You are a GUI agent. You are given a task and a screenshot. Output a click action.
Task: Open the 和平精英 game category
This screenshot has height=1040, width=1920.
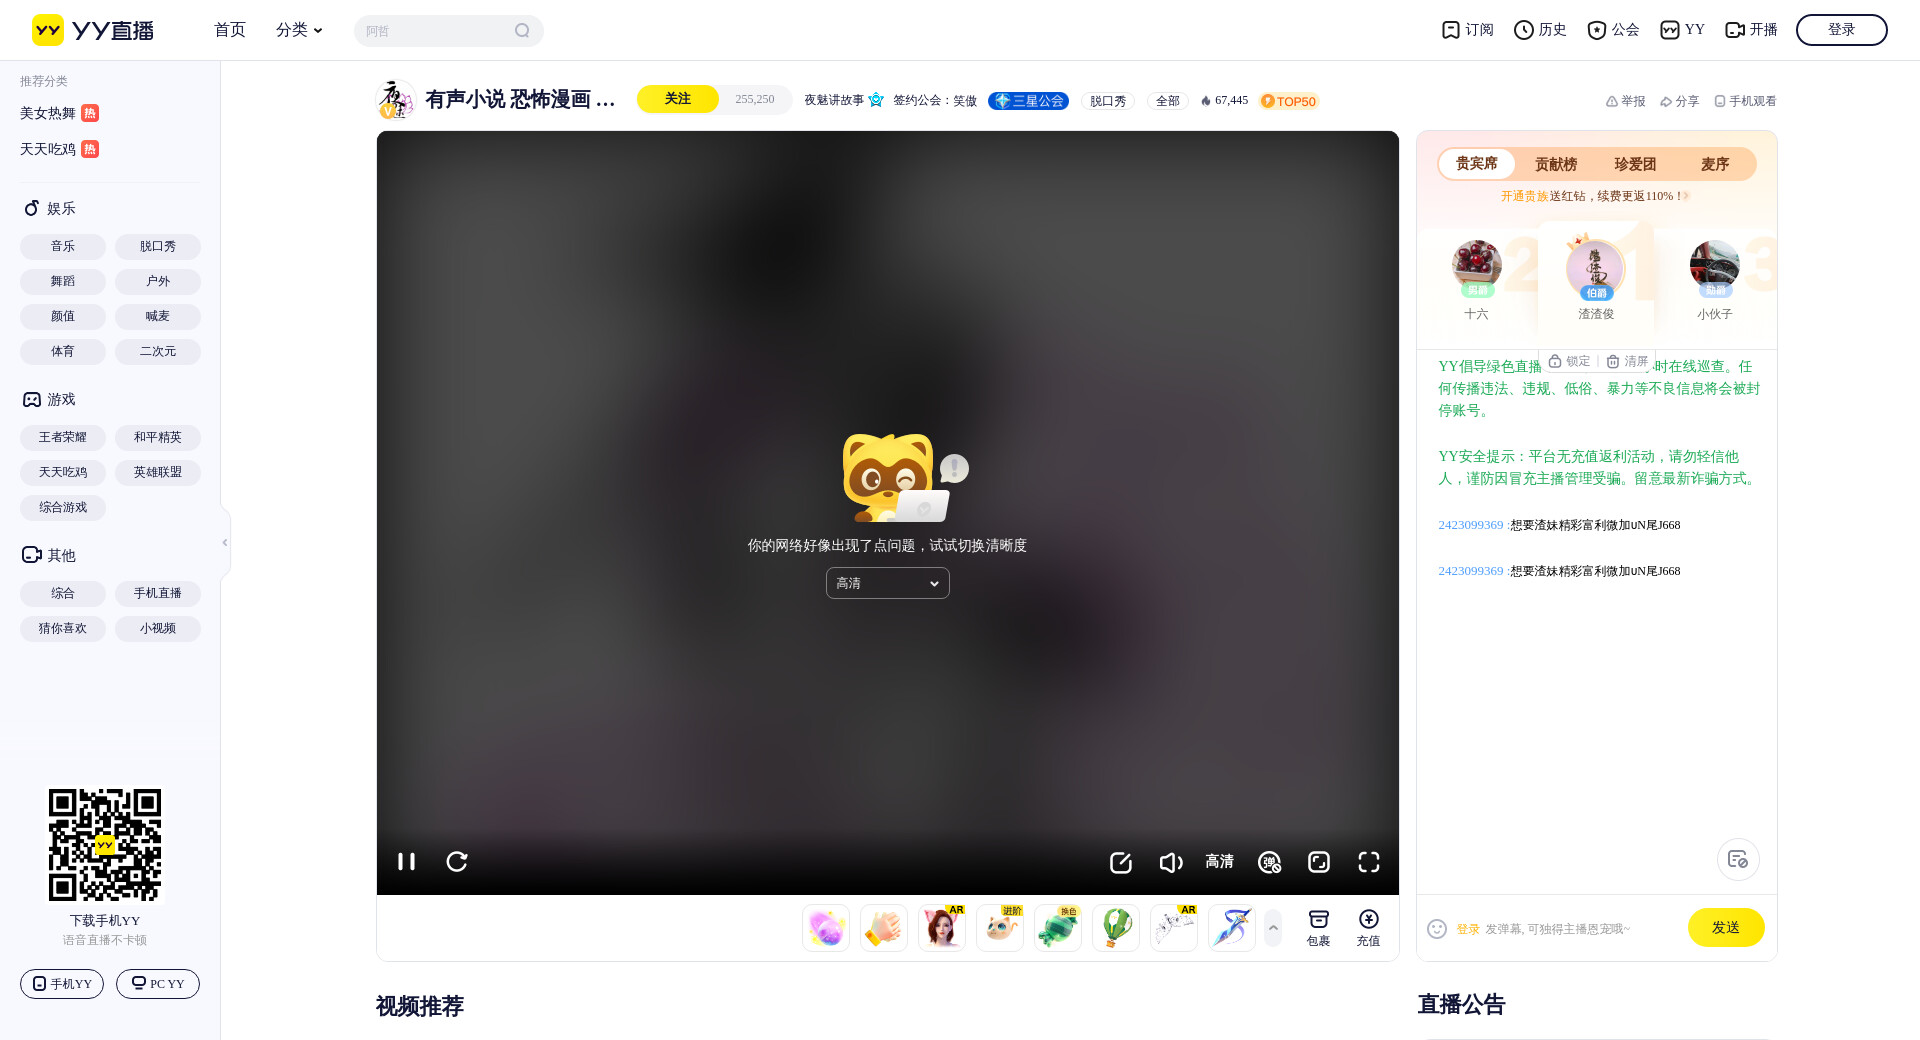(158, 437)
